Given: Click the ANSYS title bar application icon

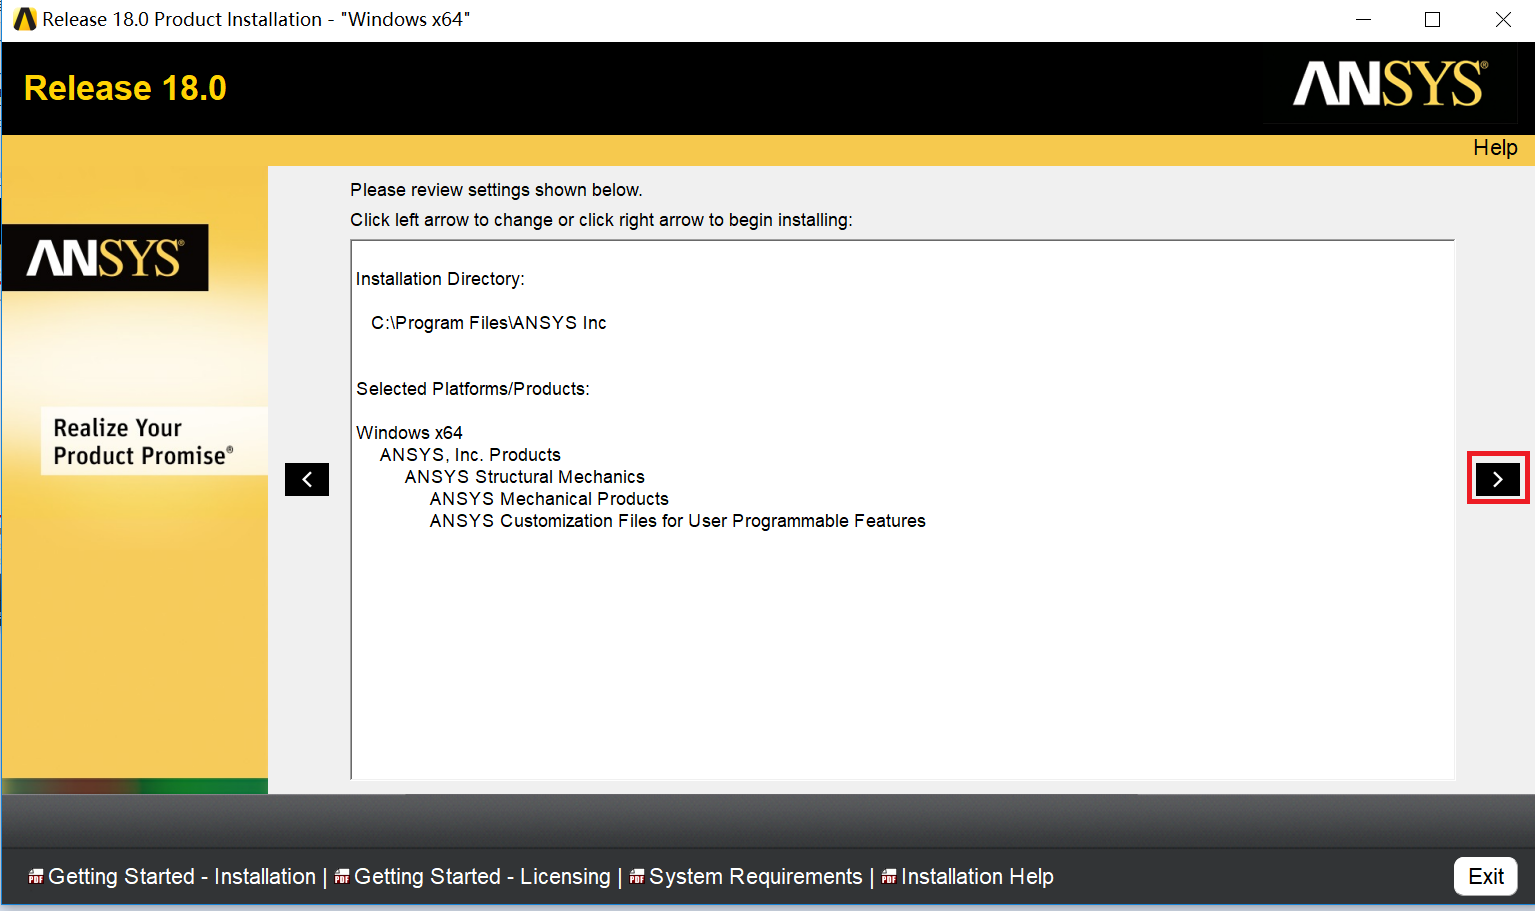Looking at the screenshot, I should click(x=24, y=19).
